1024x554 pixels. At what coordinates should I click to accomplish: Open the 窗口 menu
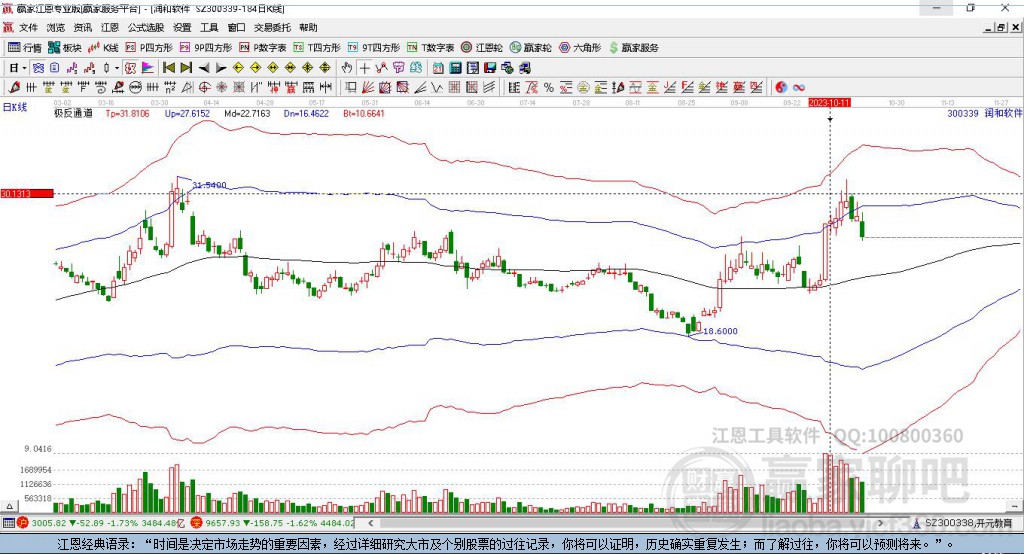(x=236, y=27)
